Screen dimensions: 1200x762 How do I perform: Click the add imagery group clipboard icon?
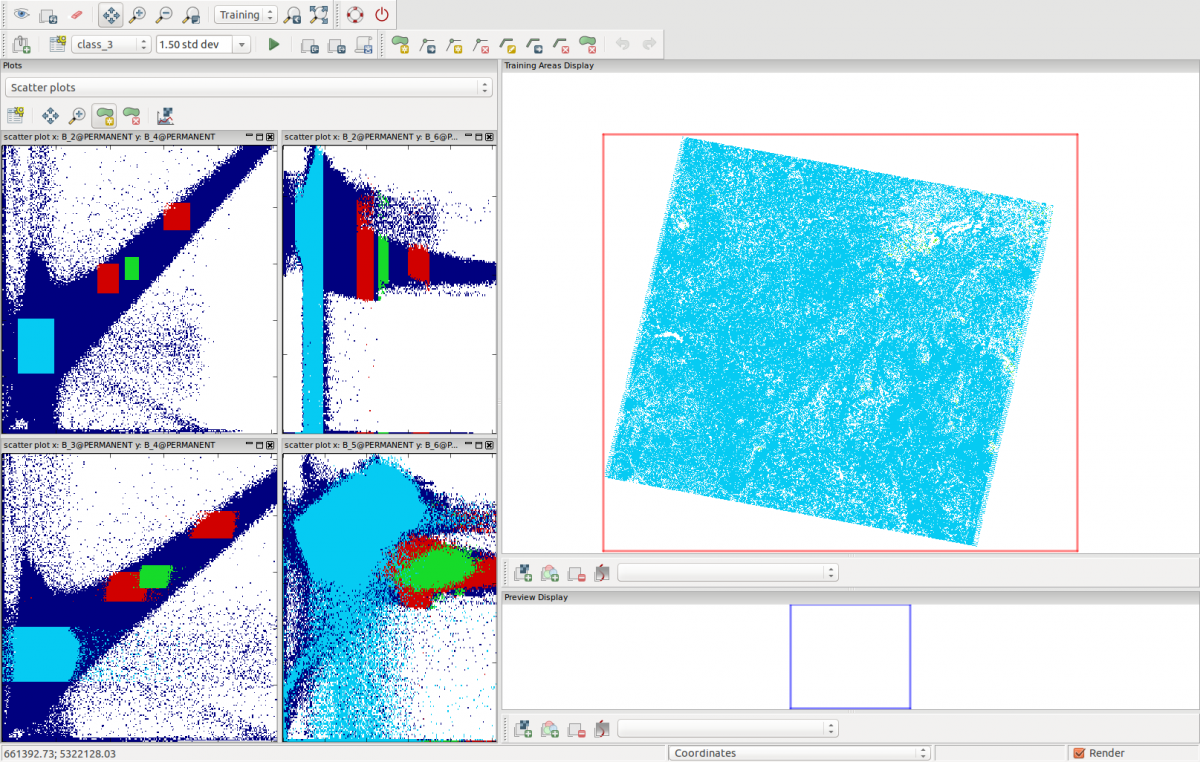[21, 44]
